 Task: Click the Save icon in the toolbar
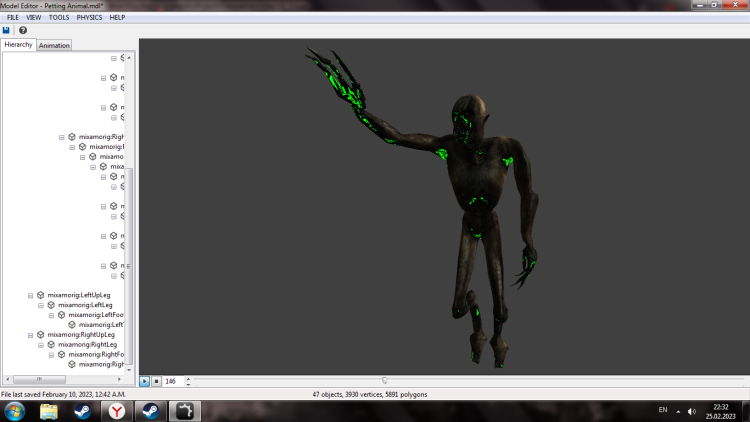[x=6, y=30]
